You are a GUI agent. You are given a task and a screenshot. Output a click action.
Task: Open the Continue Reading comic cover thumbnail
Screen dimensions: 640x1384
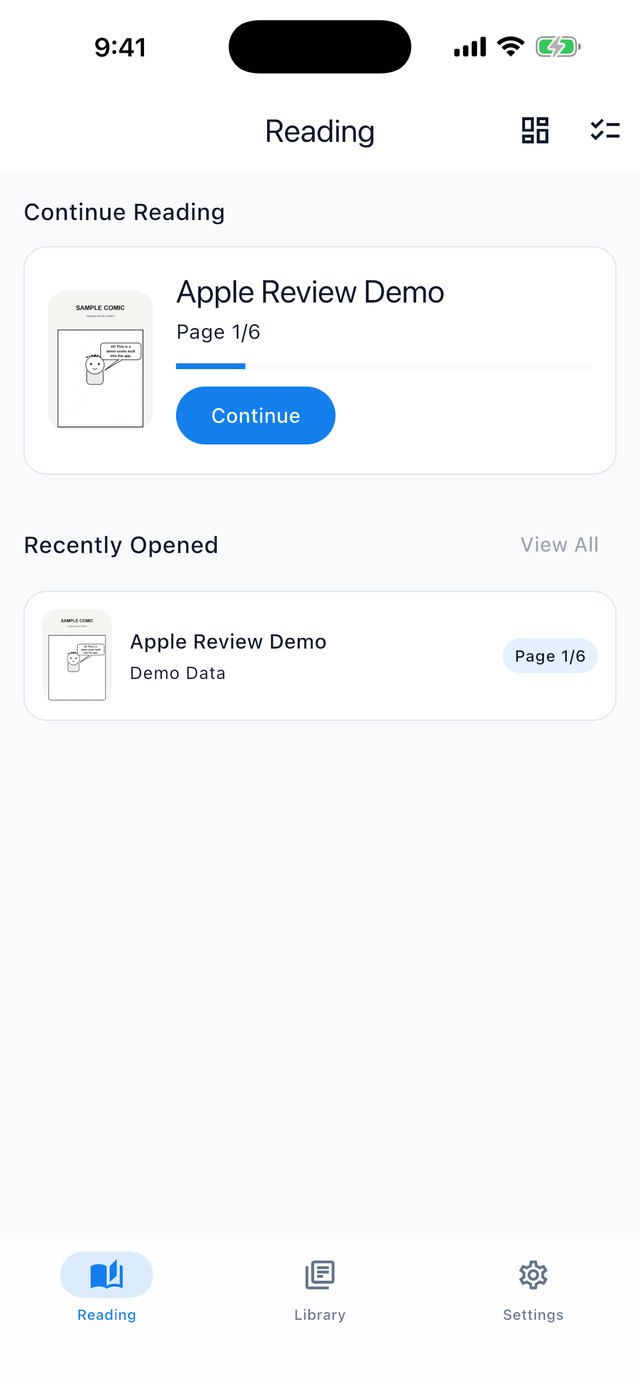[x=100, y=360]
